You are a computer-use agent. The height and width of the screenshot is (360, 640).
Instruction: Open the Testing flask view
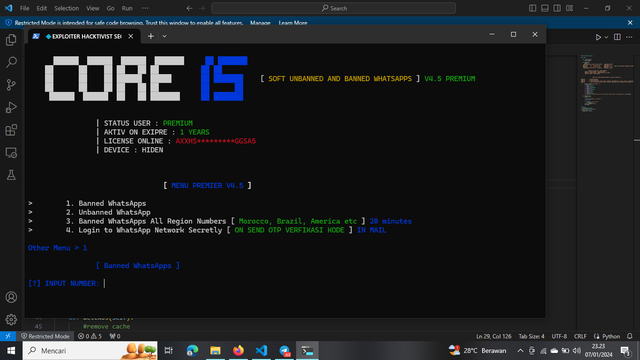click(11, 175)
